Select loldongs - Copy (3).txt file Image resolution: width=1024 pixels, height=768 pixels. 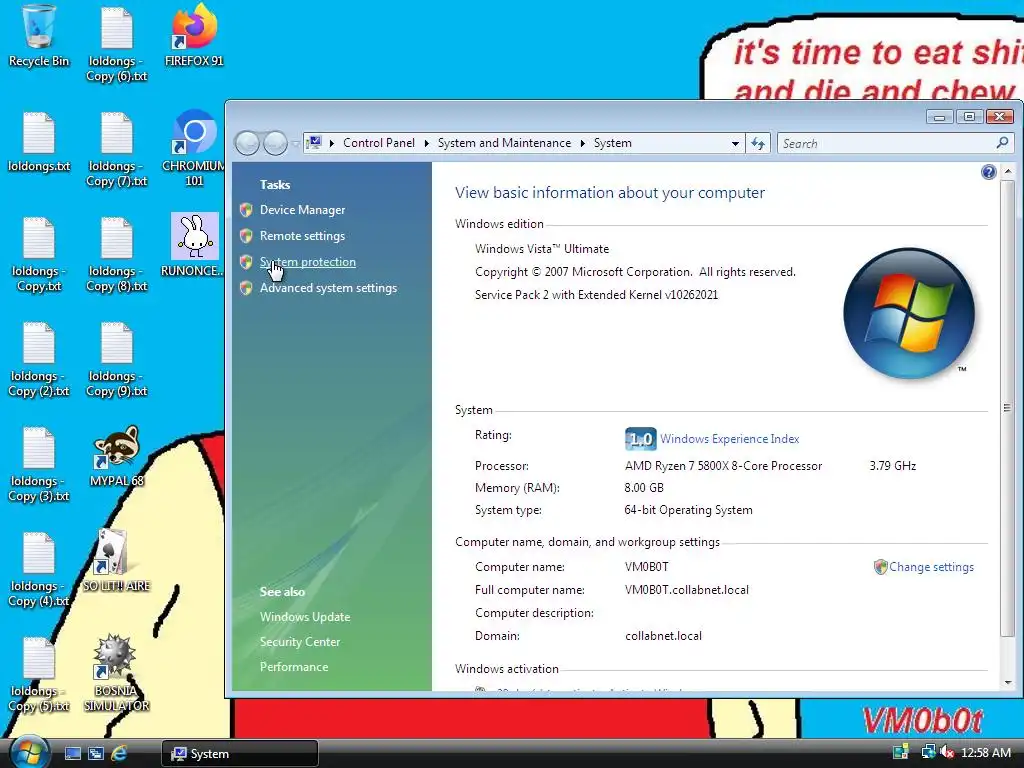tap(39, 464)
